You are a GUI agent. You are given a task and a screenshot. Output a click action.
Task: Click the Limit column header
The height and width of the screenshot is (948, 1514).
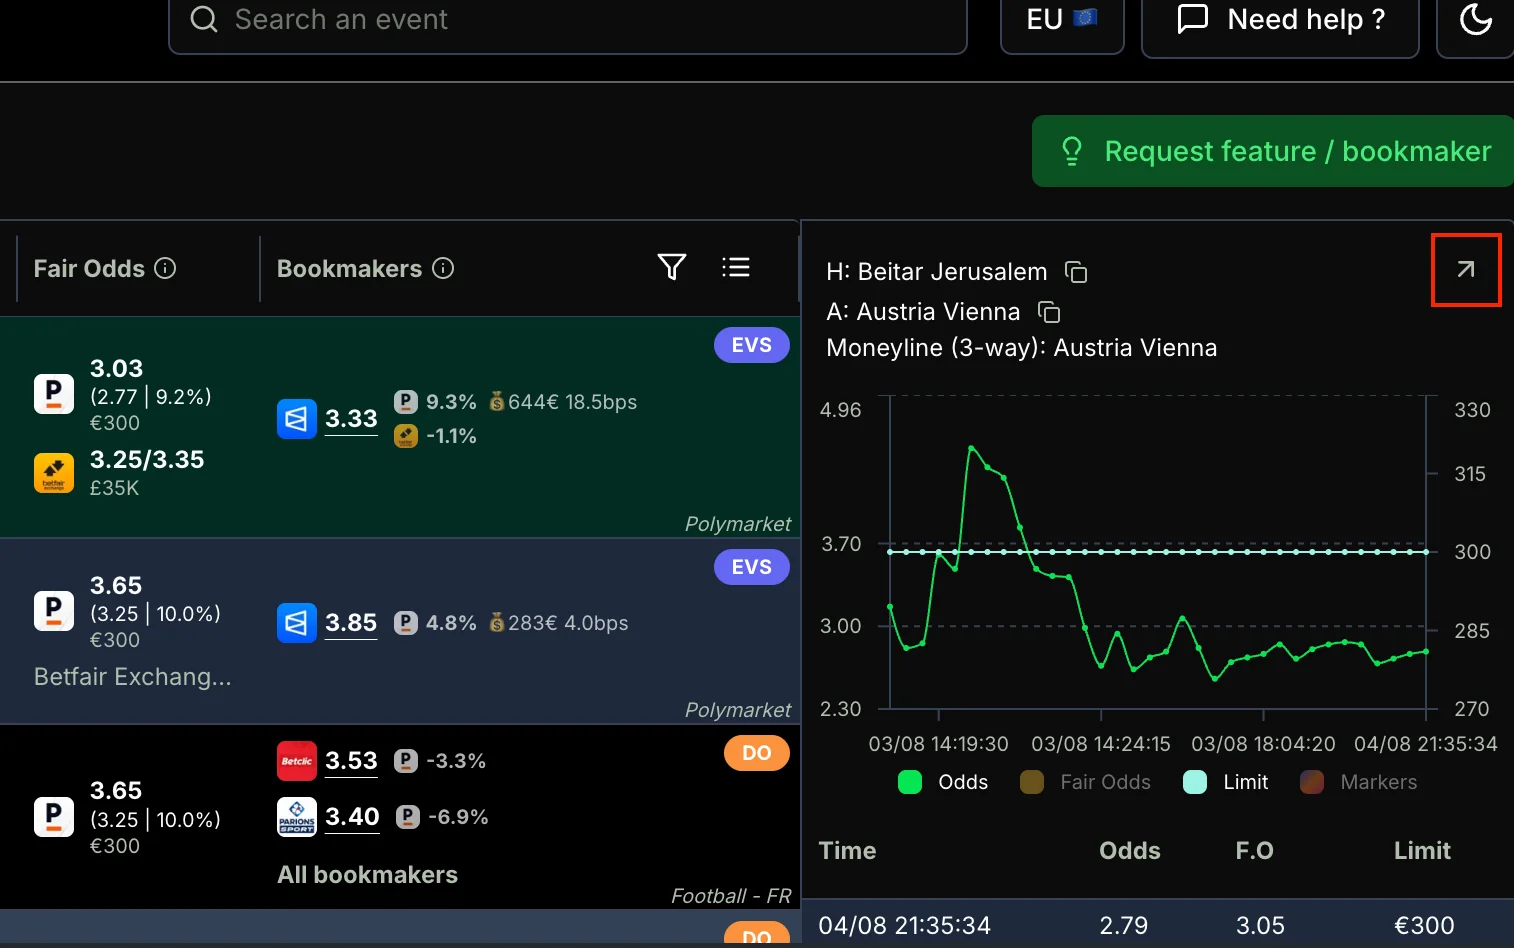[1422, 851]
